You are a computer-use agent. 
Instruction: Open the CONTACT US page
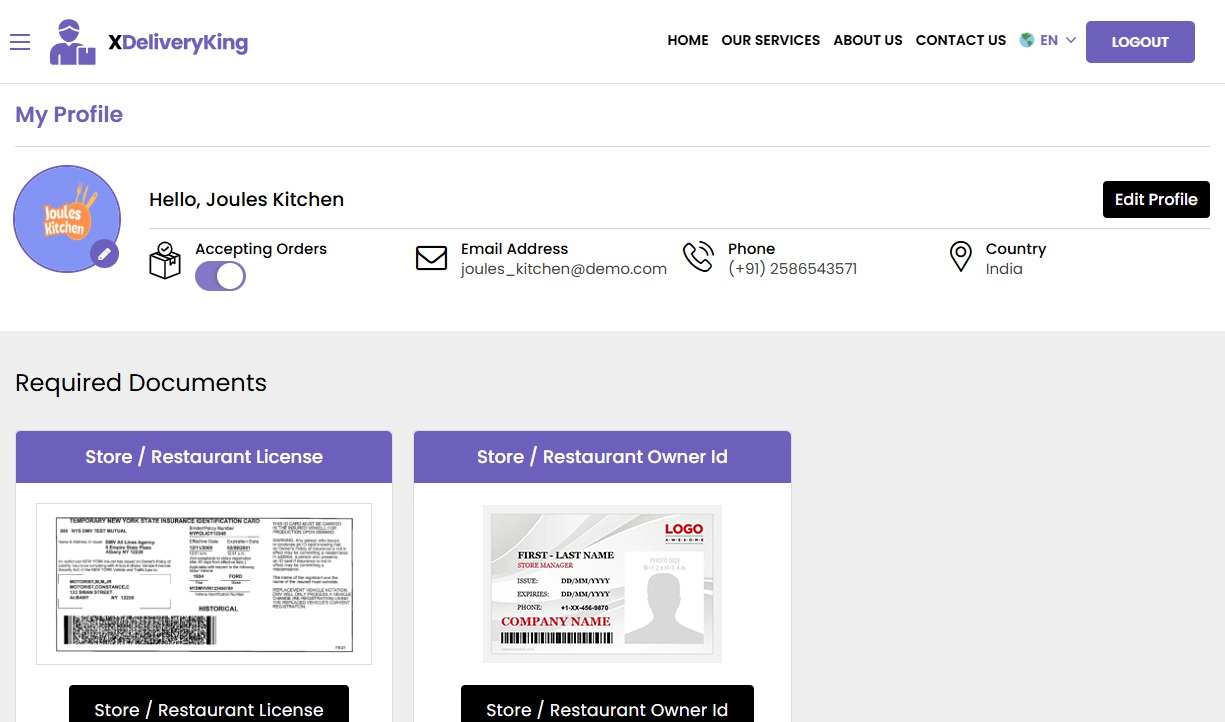click(x=960, y=41)
